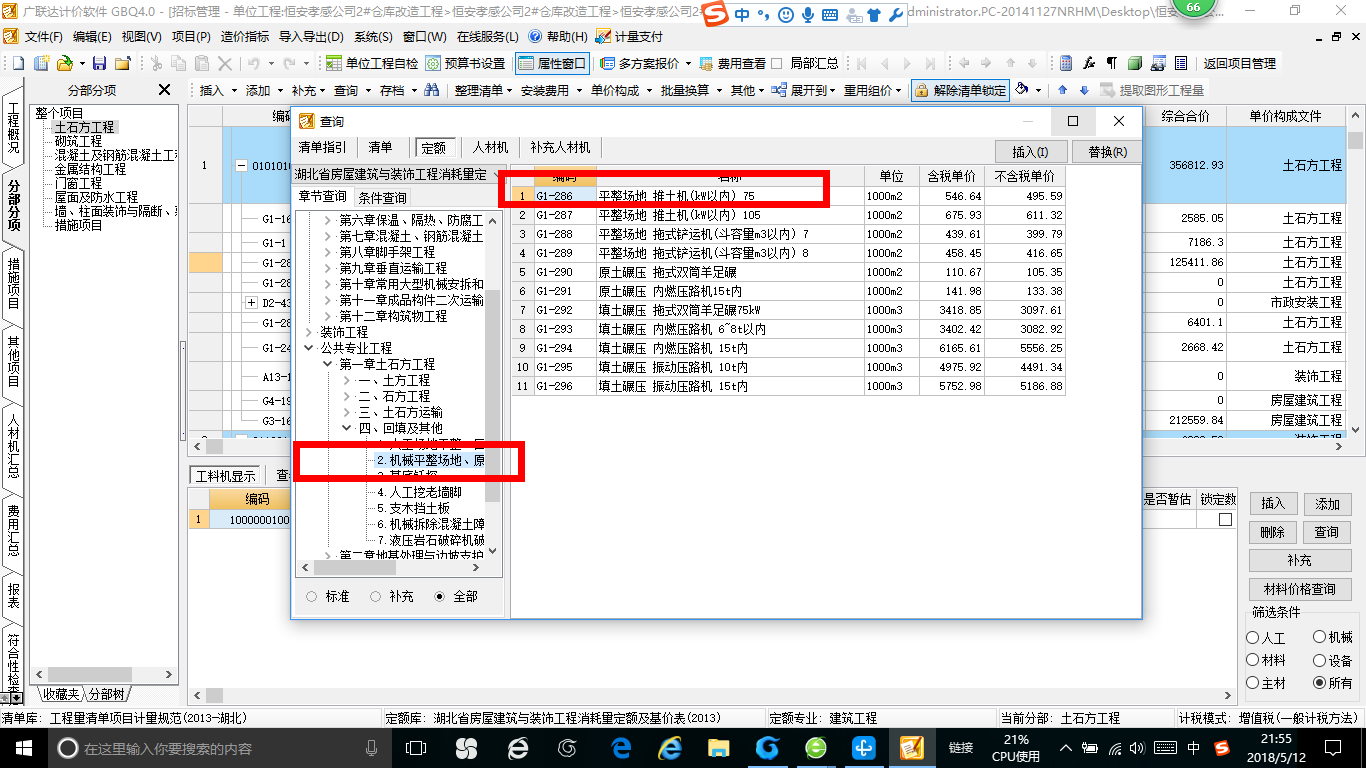This screenshot has height=768, width=1366.
Task: Click the Save floppy disk icon
Action: (x=99, y=63)
